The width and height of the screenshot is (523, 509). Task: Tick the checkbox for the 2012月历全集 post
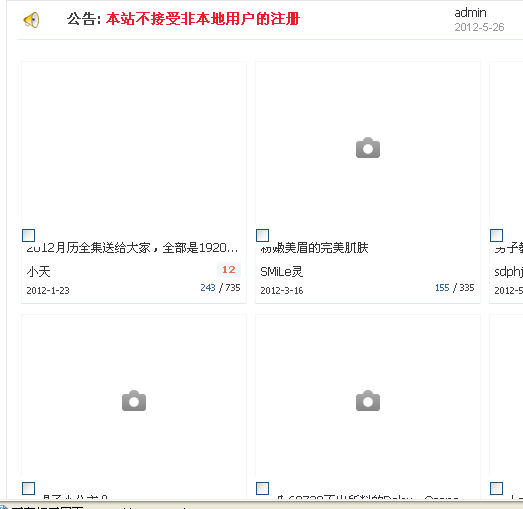[x=28, y=235]
